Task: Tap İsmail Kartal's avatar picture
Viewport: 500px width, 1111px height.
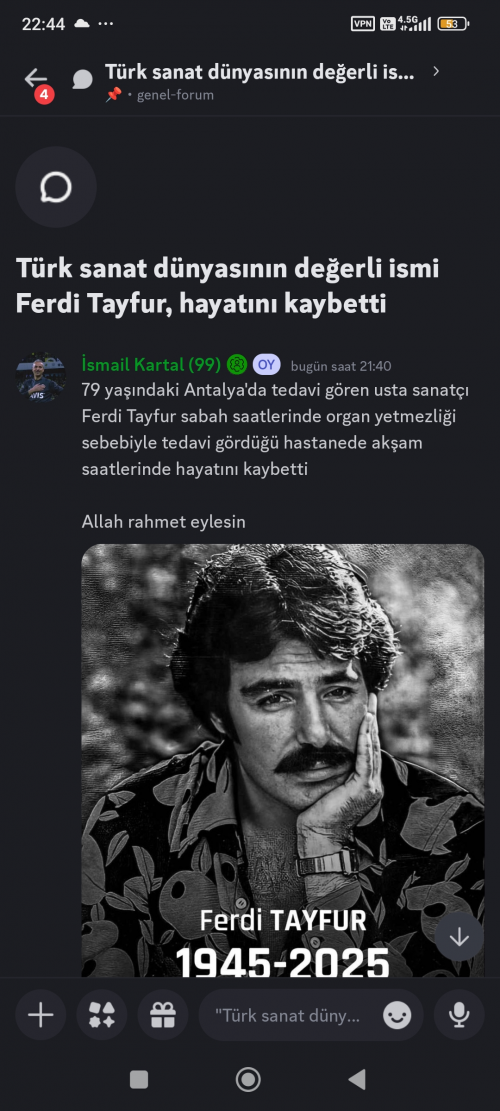Action: coord(41,377)
